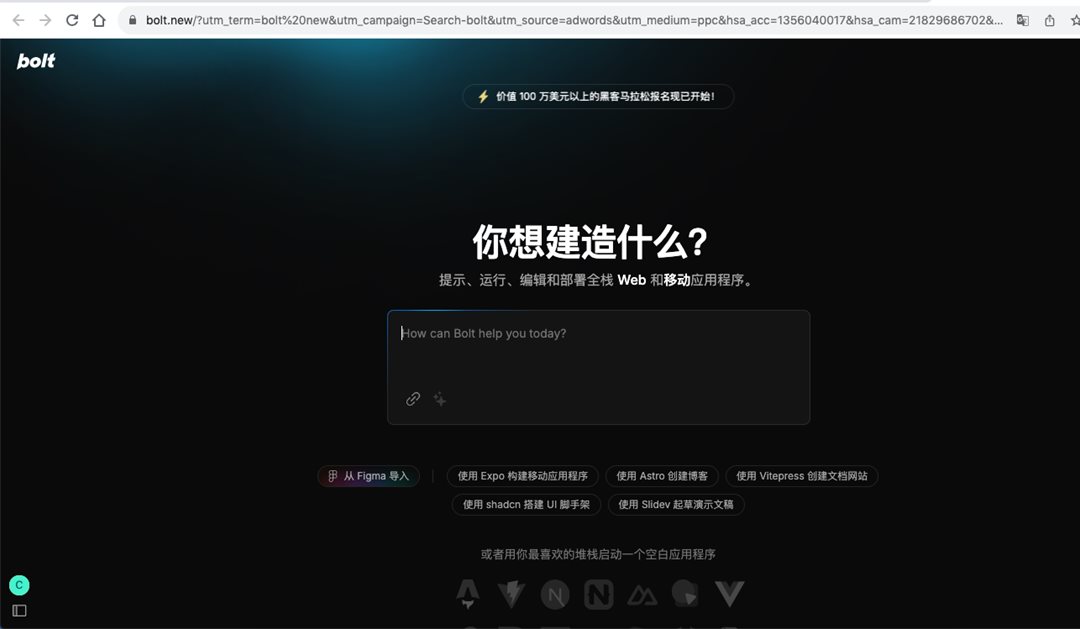Open the page translate icon
The height and width of the screenshot is (629, 1080).
tap(1023, 20)
